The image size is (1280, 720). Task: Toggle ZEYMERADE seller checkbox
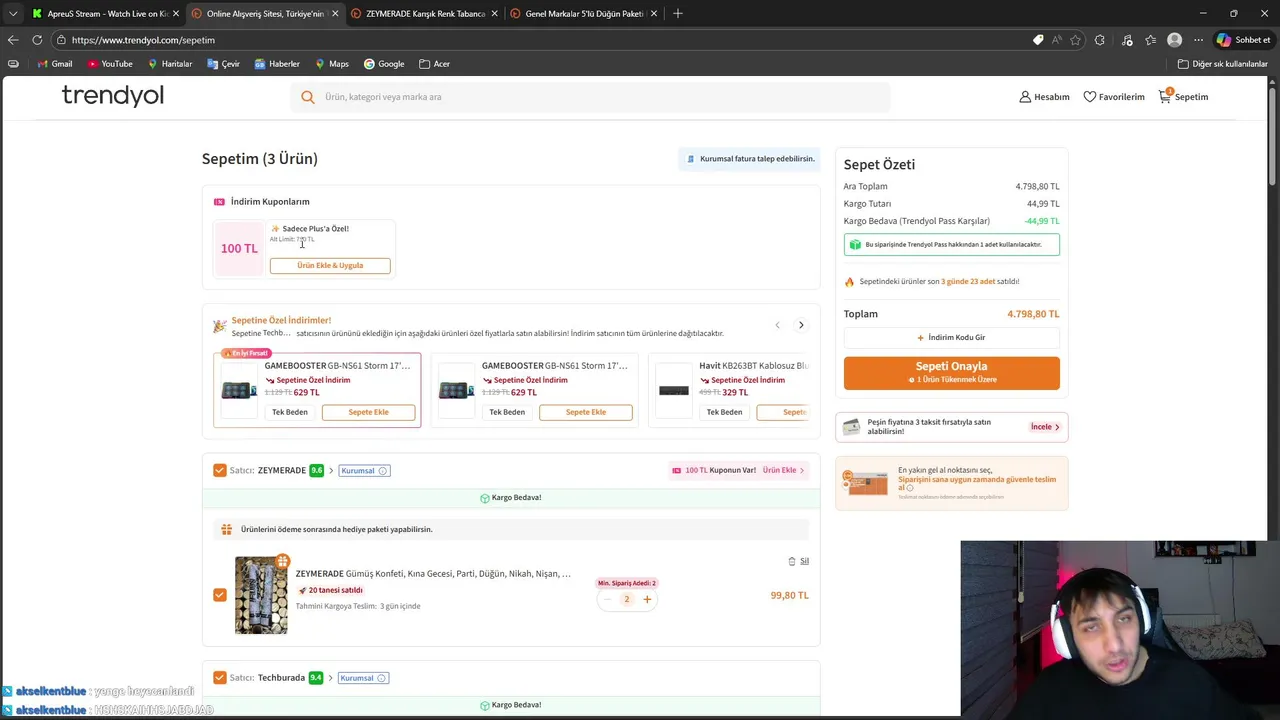click(x=219, y=470)
